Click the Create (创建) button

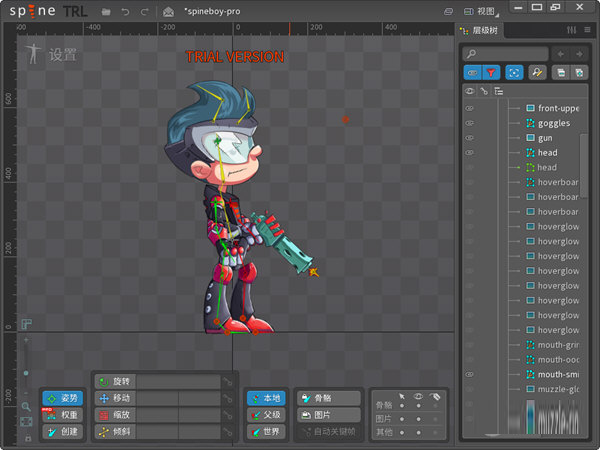63,431
